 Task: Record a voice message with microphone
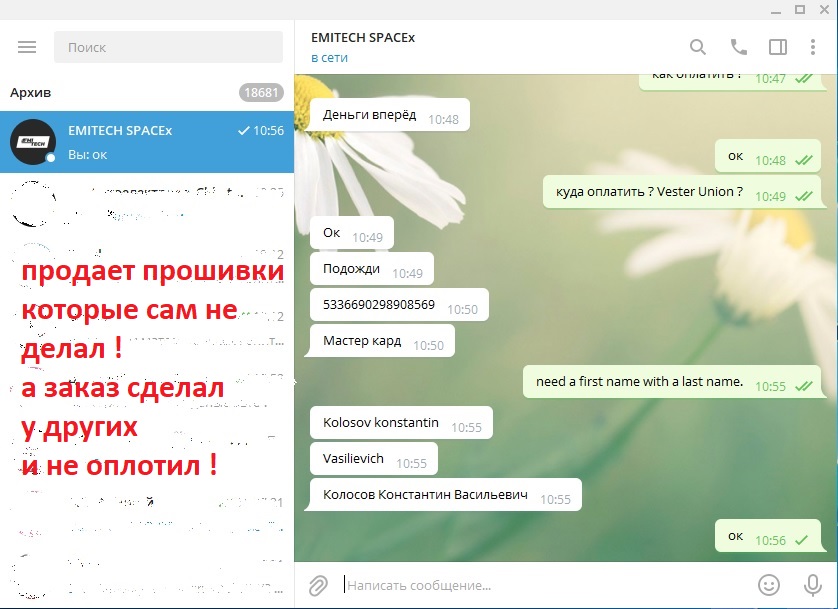tap(812, 585)
